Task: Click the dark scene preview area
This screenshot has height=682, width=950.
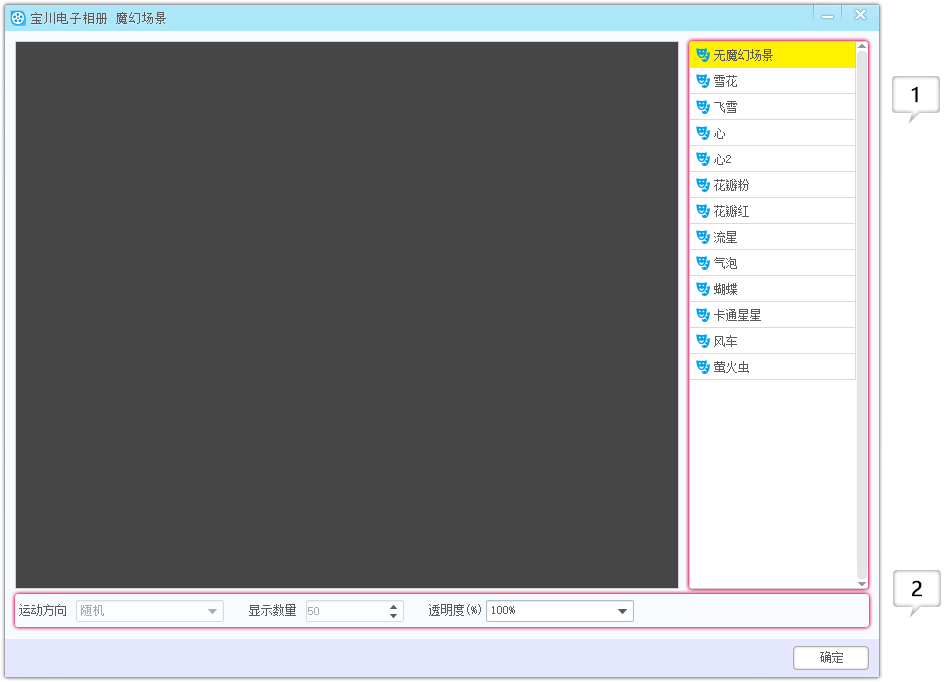Action: tap(347, 315)
